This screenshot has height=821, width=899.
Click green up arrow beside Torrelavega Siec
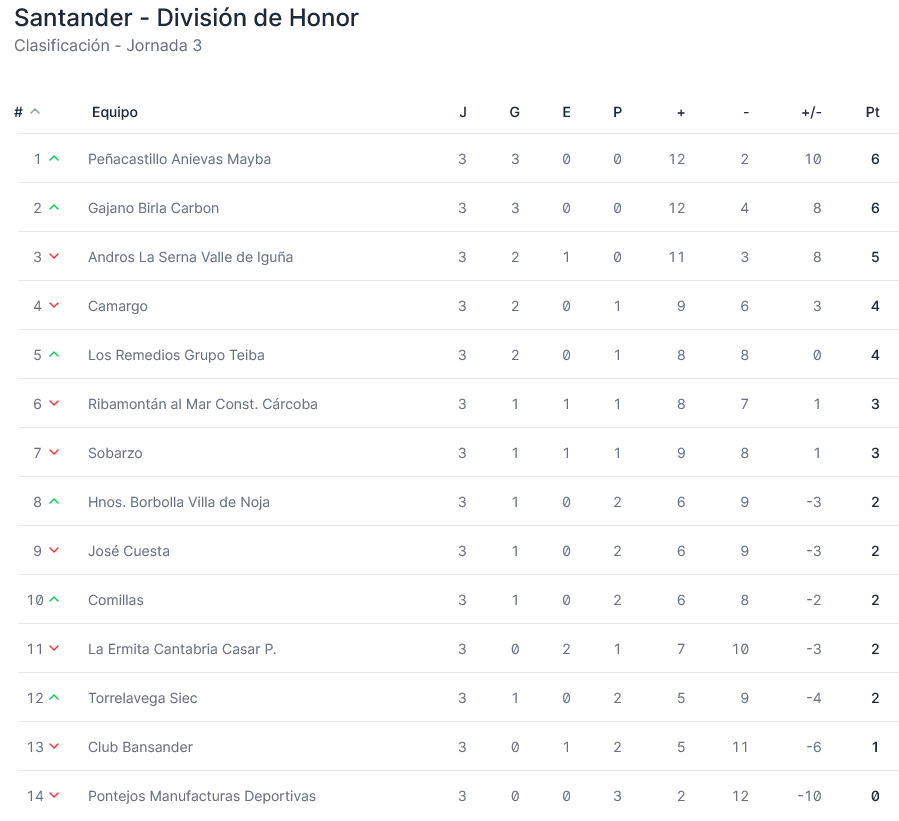54,698
